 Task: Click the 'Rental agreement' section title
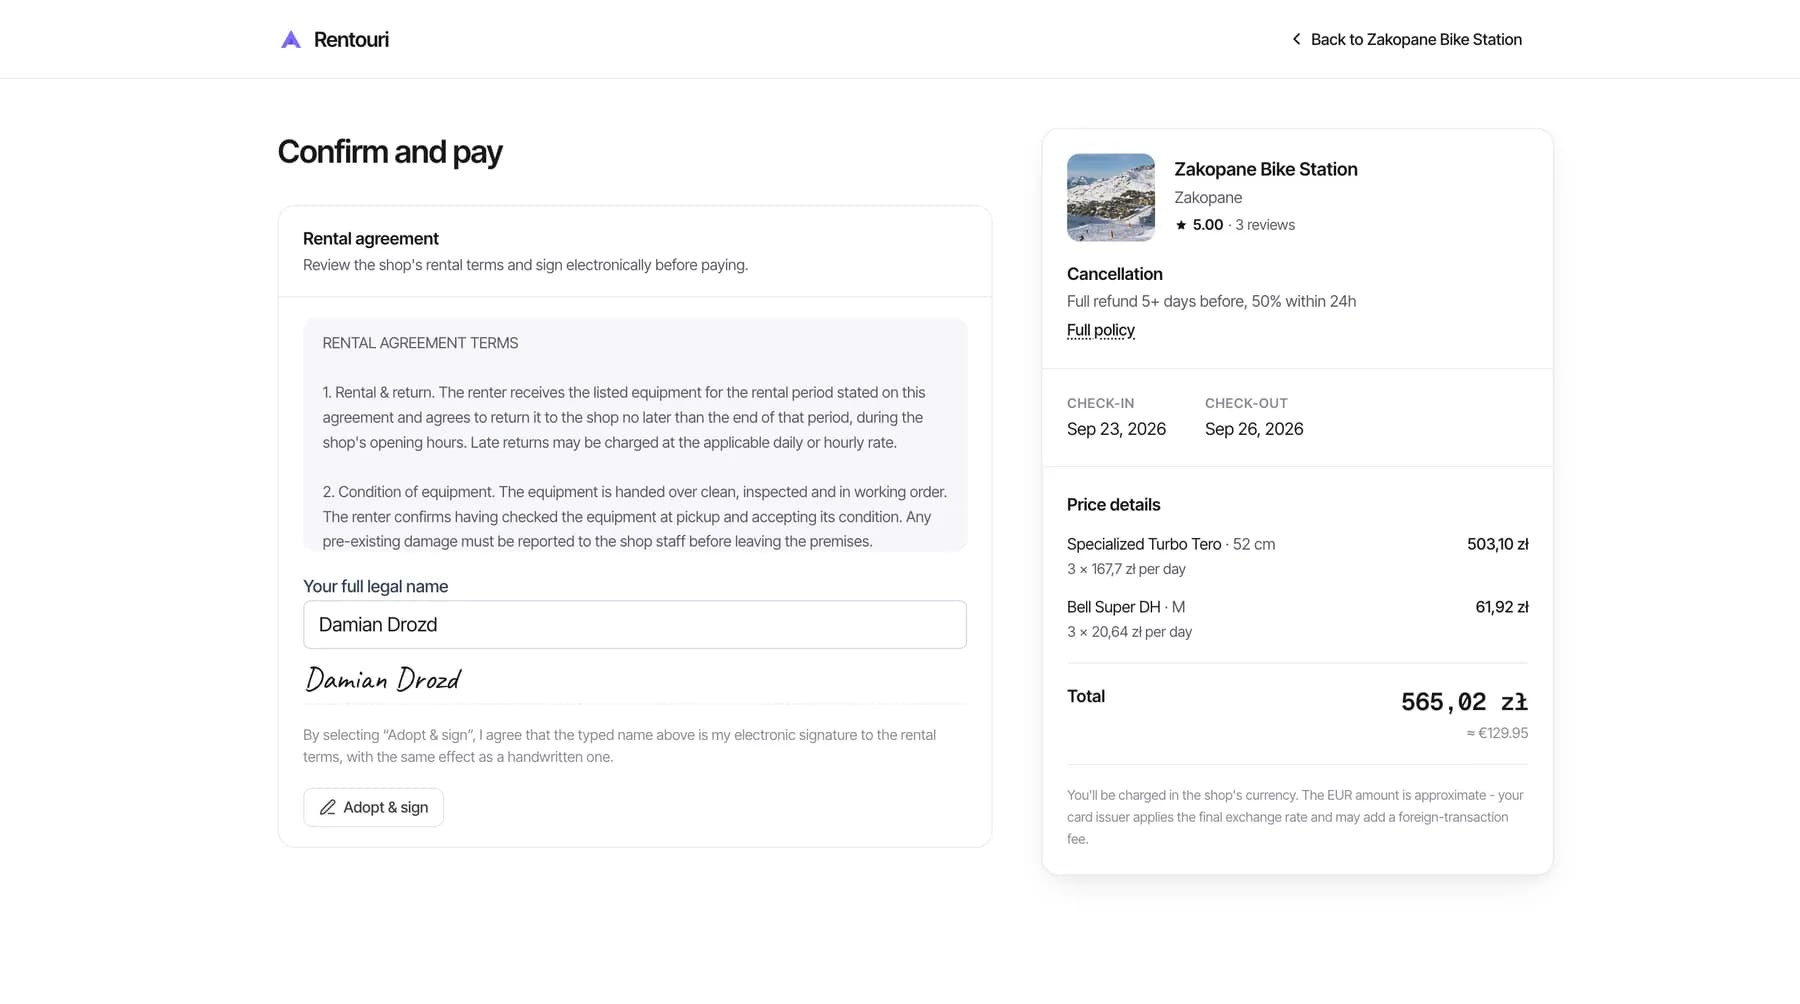(371, 238)
